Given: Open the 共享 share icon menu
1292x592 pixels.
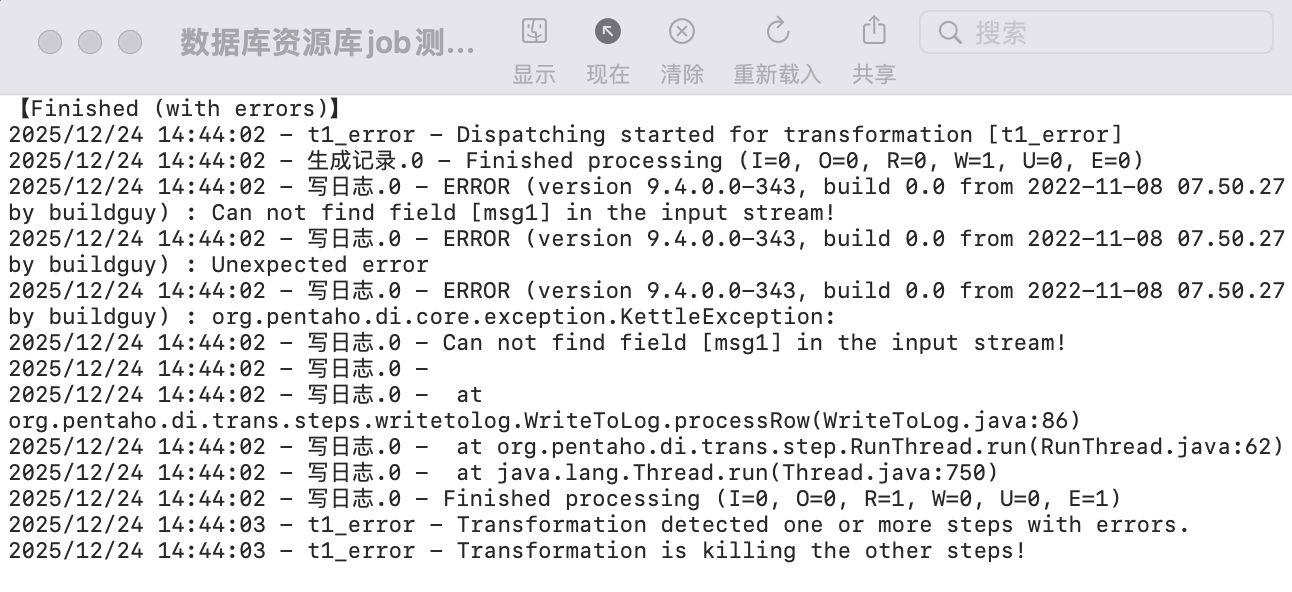Looking at the screenshot, I should pyautogui.click(x=874, y=30).
